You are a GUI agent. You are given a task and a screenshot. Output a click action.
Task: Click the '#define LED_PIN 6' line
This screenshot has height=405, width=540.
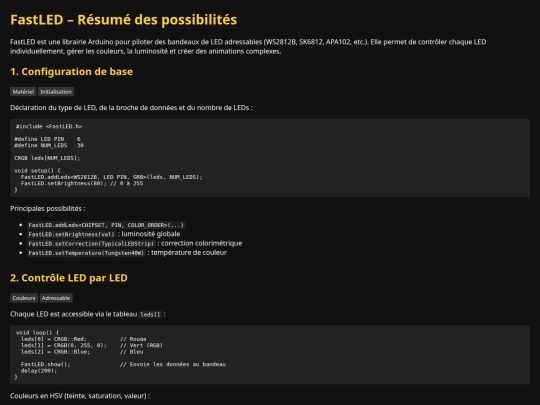(48, 139)
